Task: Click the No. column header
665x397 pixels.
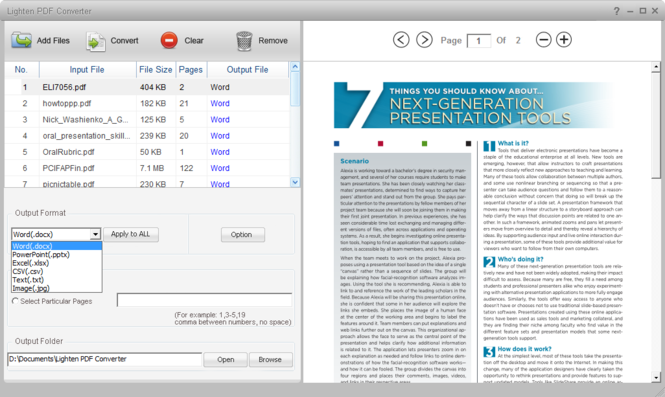Action: (21, 70)
